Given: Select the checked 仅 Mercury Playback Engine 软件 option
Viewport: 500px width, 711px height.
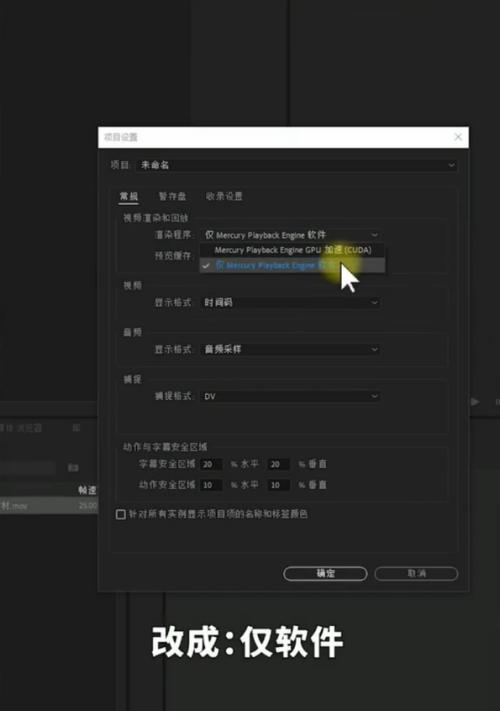Looking at the screenshot, I should (x=293, y=265).
